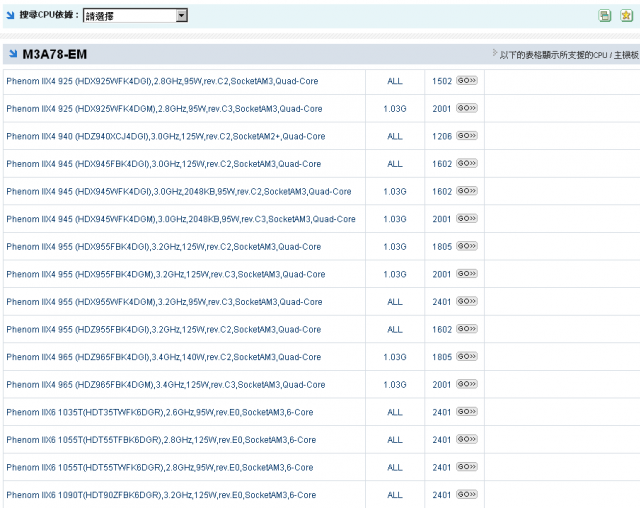Click GO button for Phenom IIX4 965 HDZ965FBK4DGI
640x508 pixels.
pyautogui.click(x=467, y=357)
